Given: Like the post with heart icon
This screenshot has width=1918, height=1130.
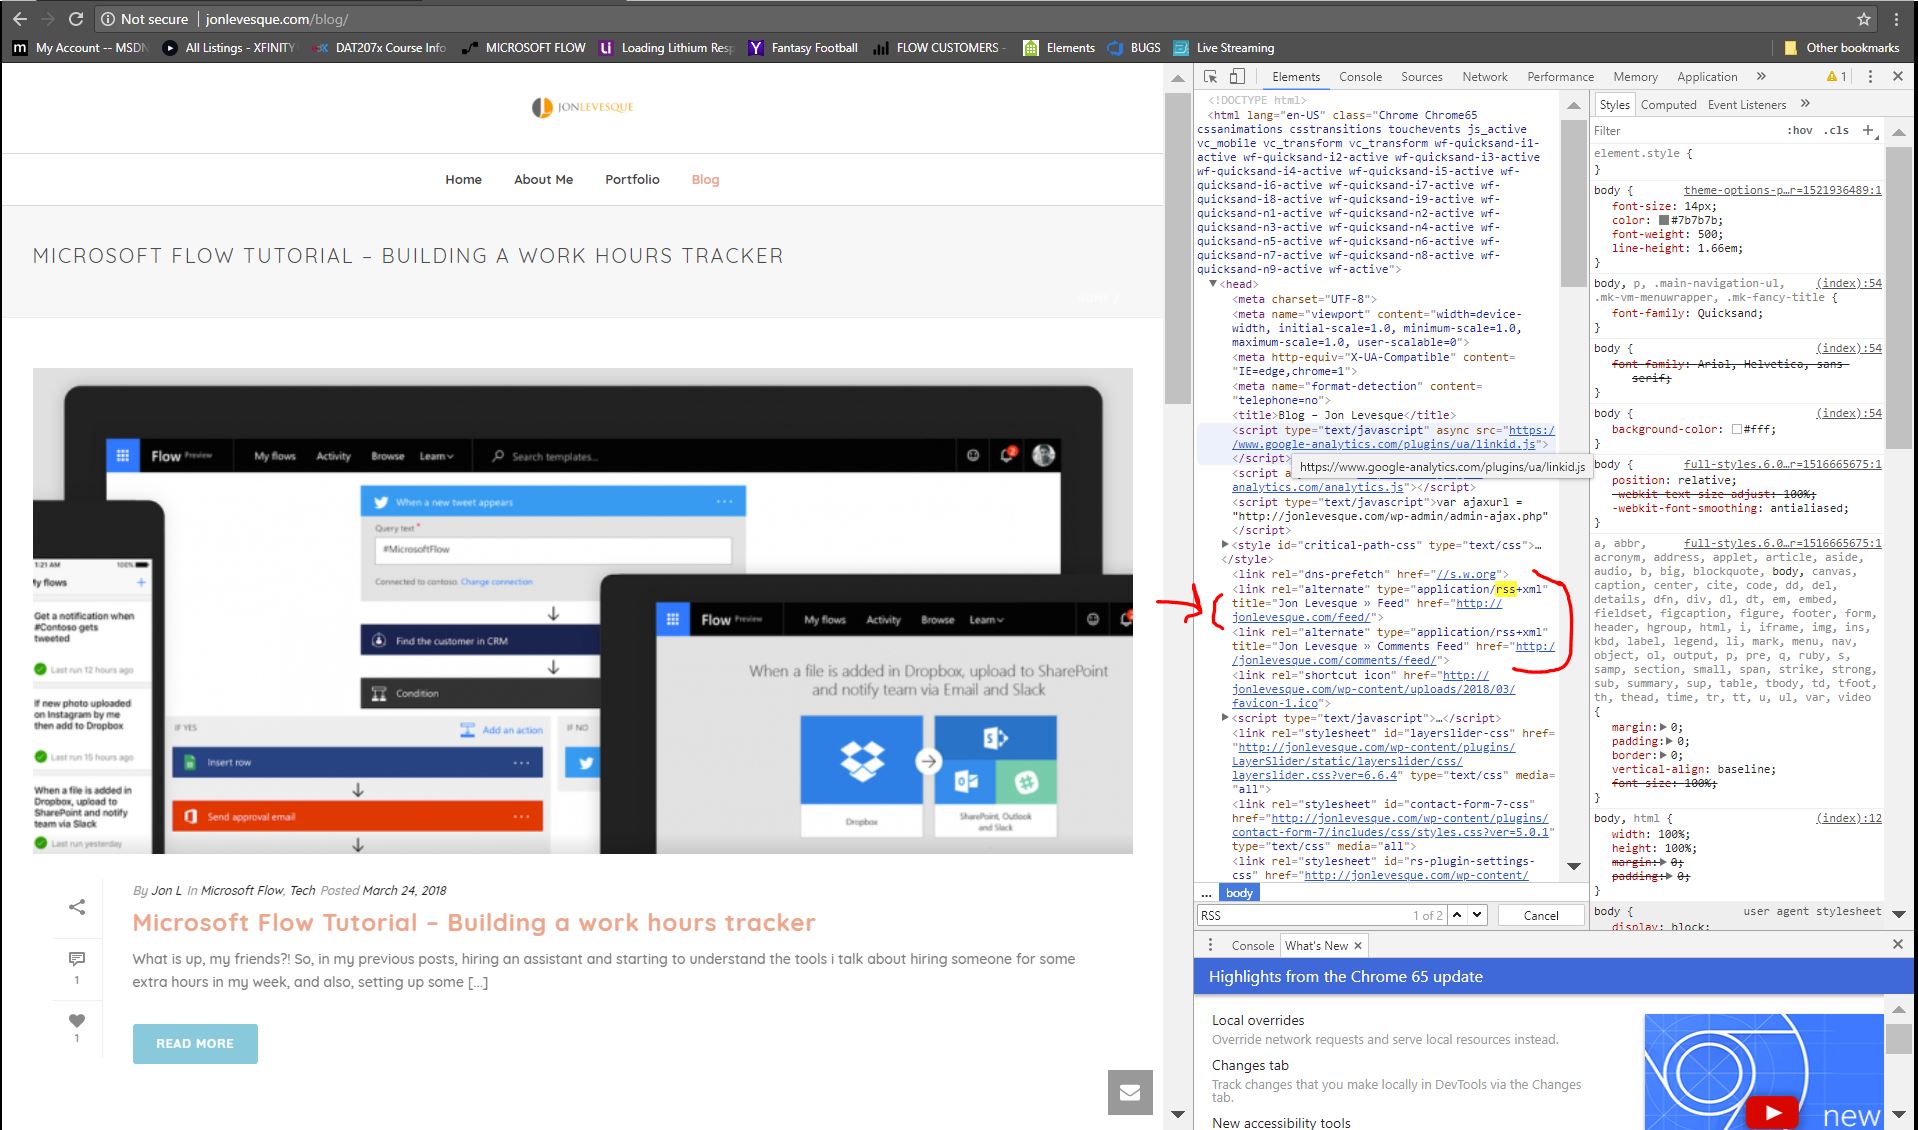Looking at the screenshot, I should pyautogui.click(x=77, y=1021).
